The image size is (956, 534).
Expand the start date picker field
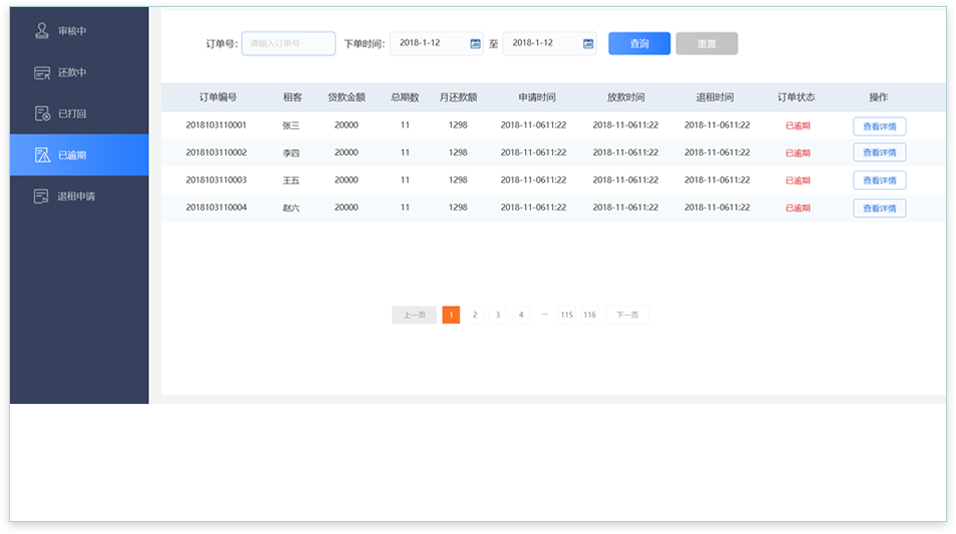428,44
